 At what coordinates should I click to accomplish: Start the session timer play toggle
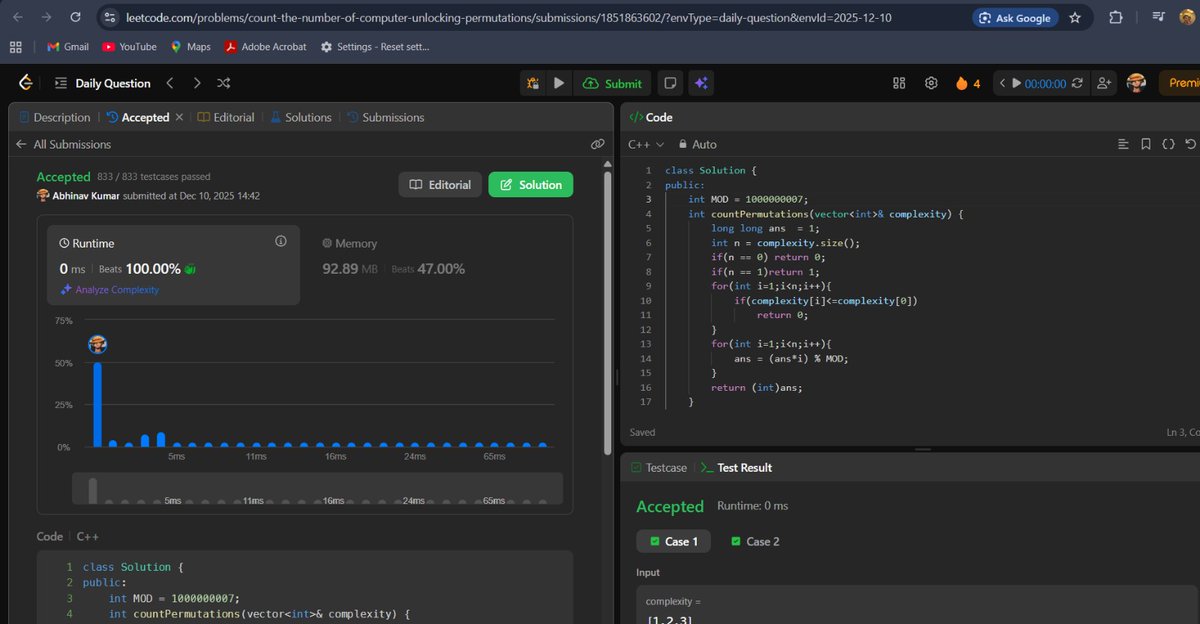coord(1016,83)
